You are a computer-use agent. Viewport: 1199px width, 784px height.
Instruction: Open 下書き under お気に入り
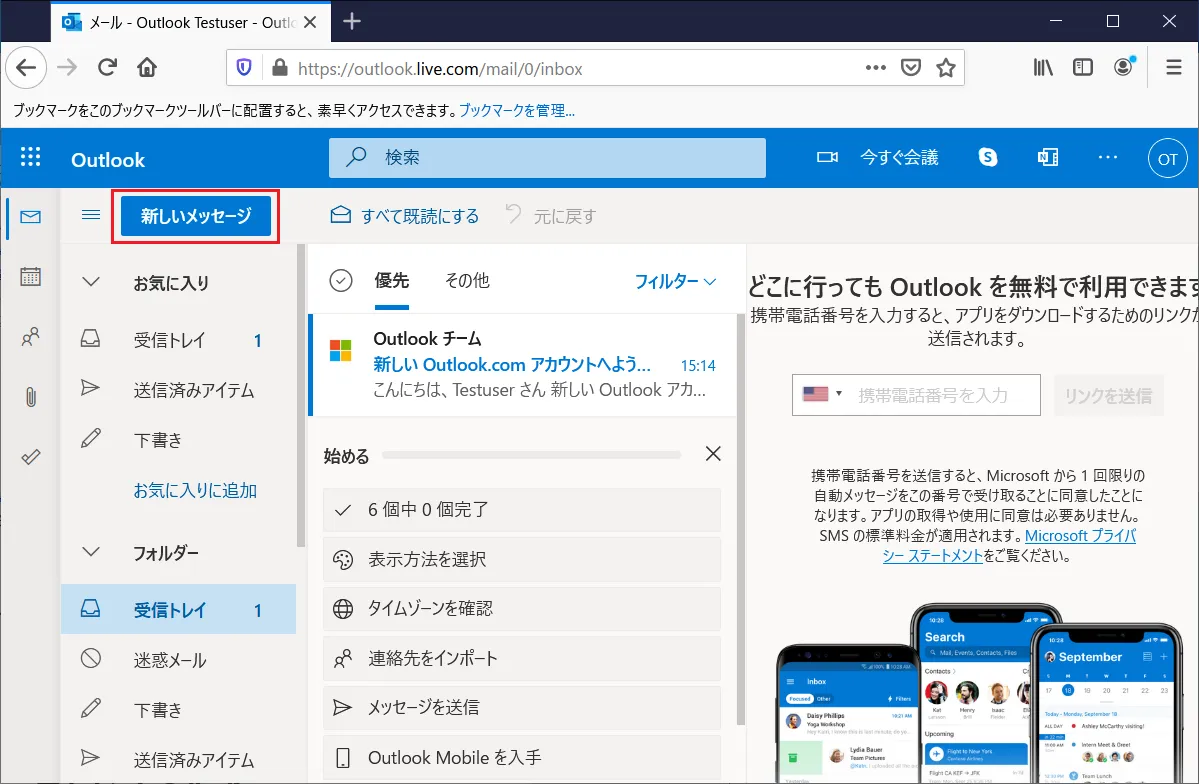178,440
